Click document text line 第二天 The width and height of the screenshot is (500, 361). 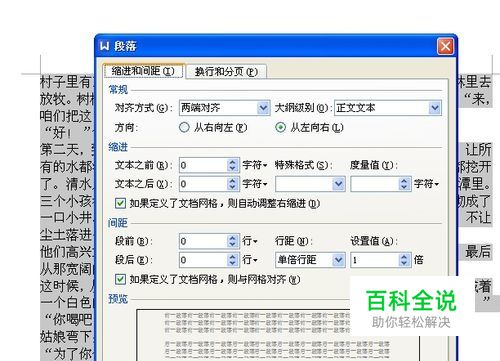[62, 149]
